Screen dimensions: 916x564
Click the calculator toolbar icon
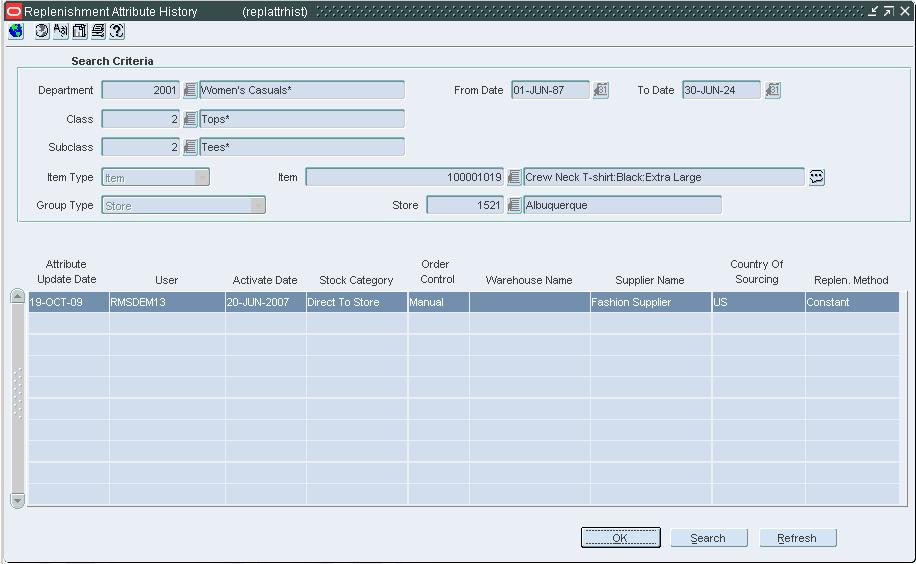[x=79, y=31]
